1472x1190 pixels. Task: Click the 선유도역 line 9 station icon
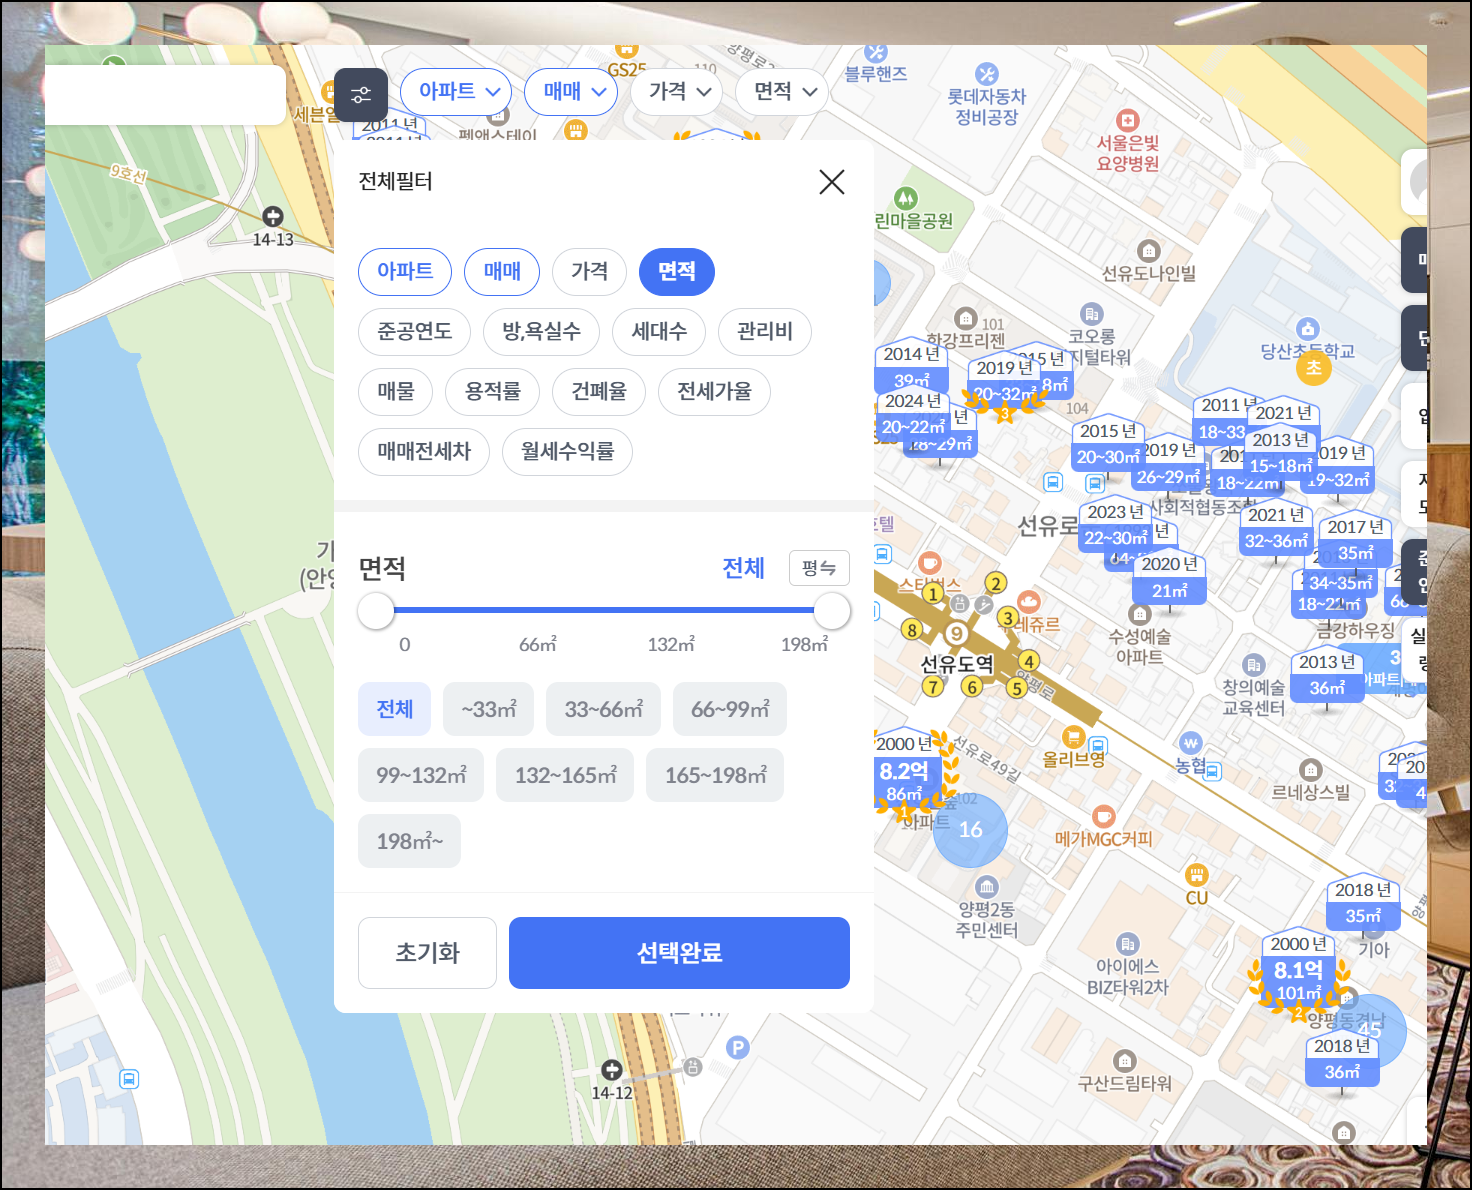coord(957,633)
